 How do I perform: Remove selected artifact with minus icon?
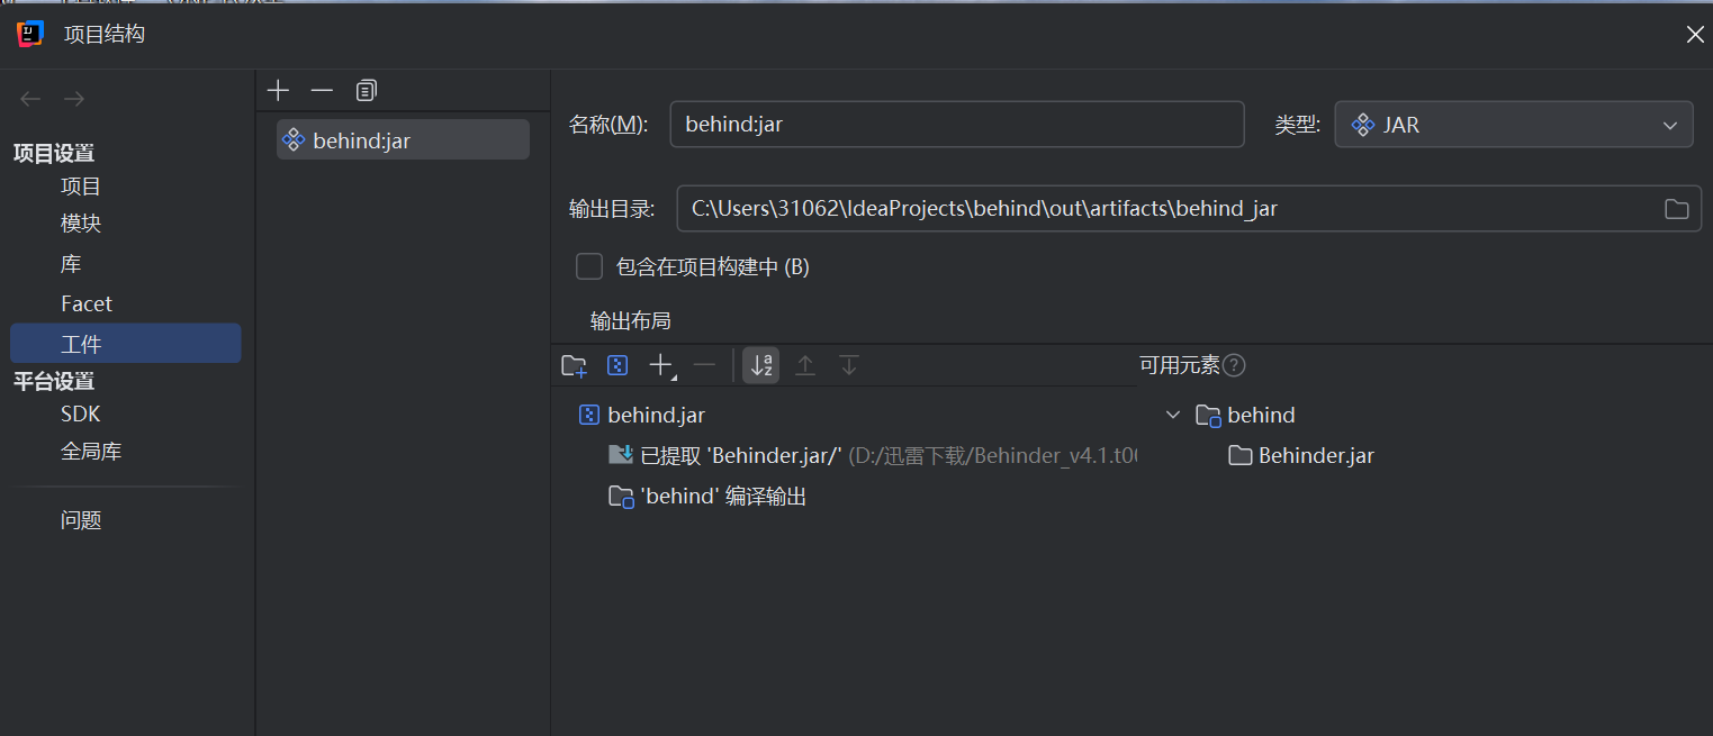click(x=322, y=91)
